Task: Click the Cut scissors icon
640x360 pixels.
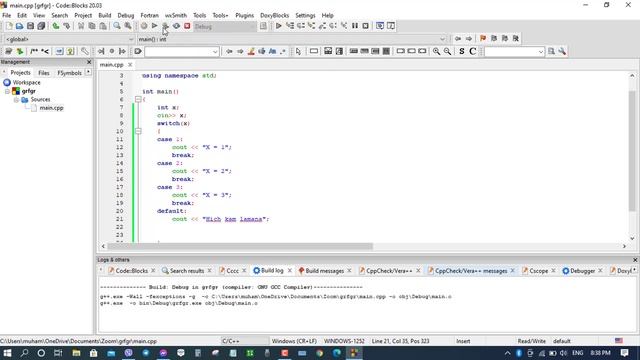Action: (81, 26)
